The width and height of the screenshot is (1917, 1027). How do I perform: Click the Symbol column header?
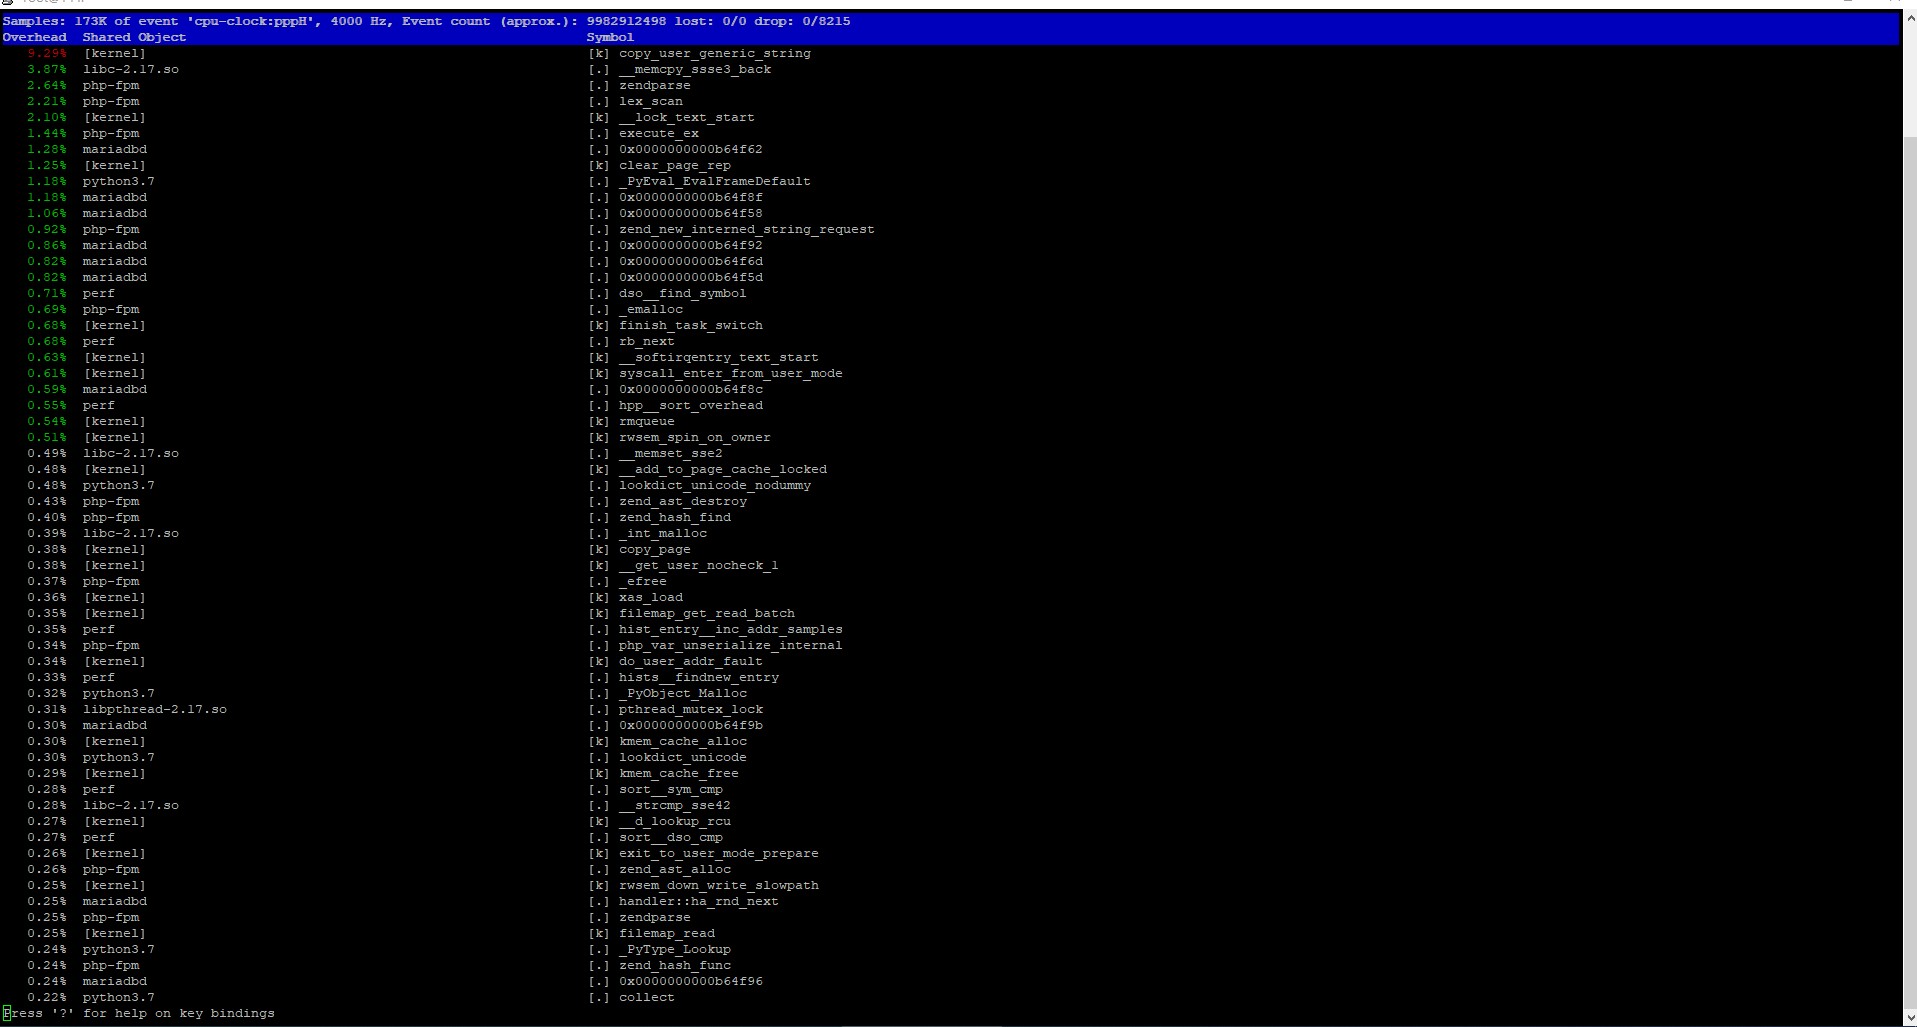[x=611, y=37]
